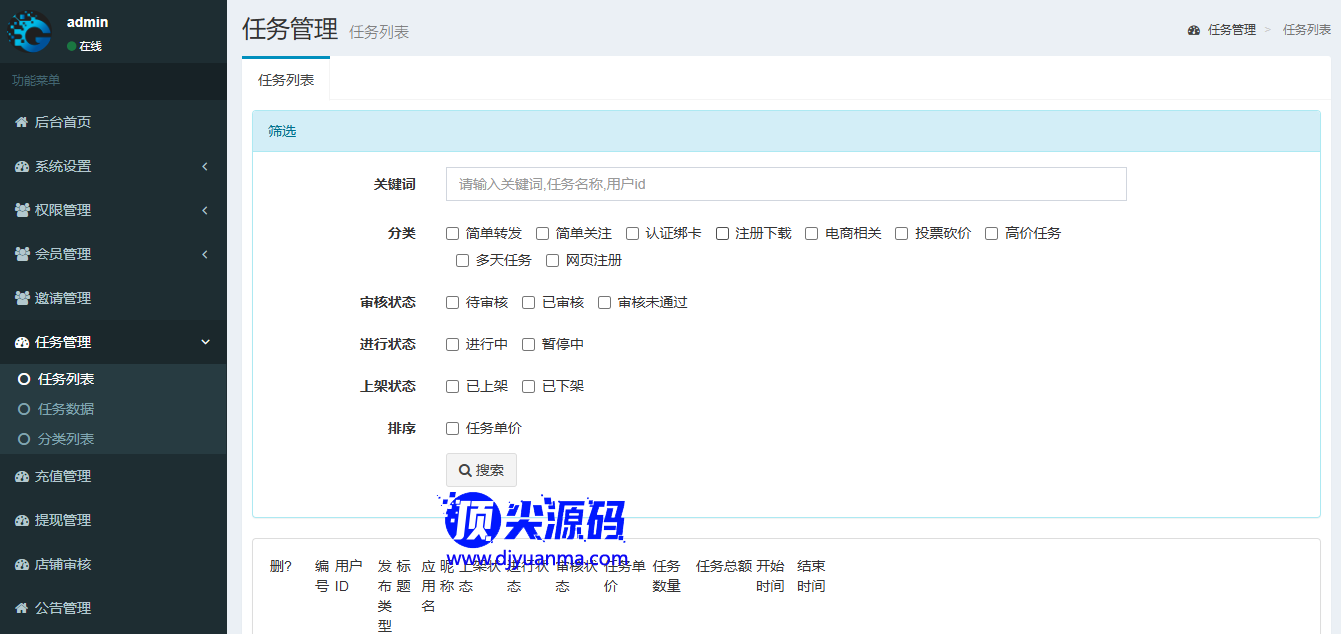The image size is (1341, 634).
Task: Open 任务数据 in the sidebar
Action: pyautogui.click(x=65, y=409)
